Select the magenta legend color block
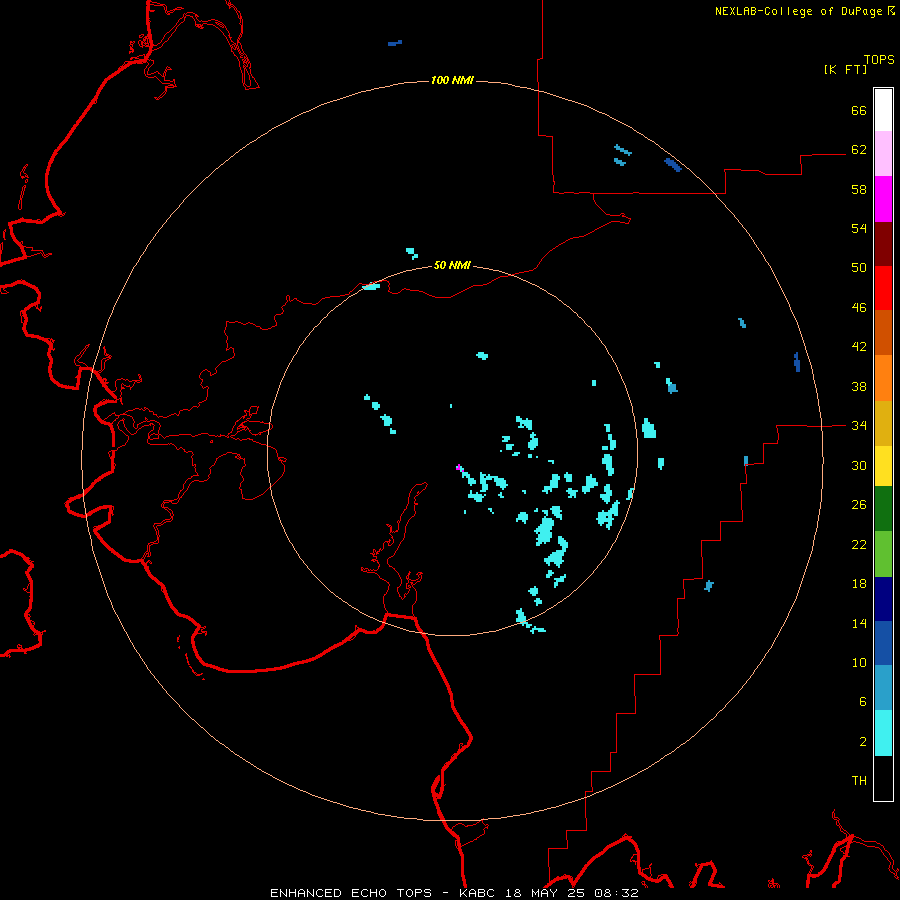900x900 pixels. point(883,199)
